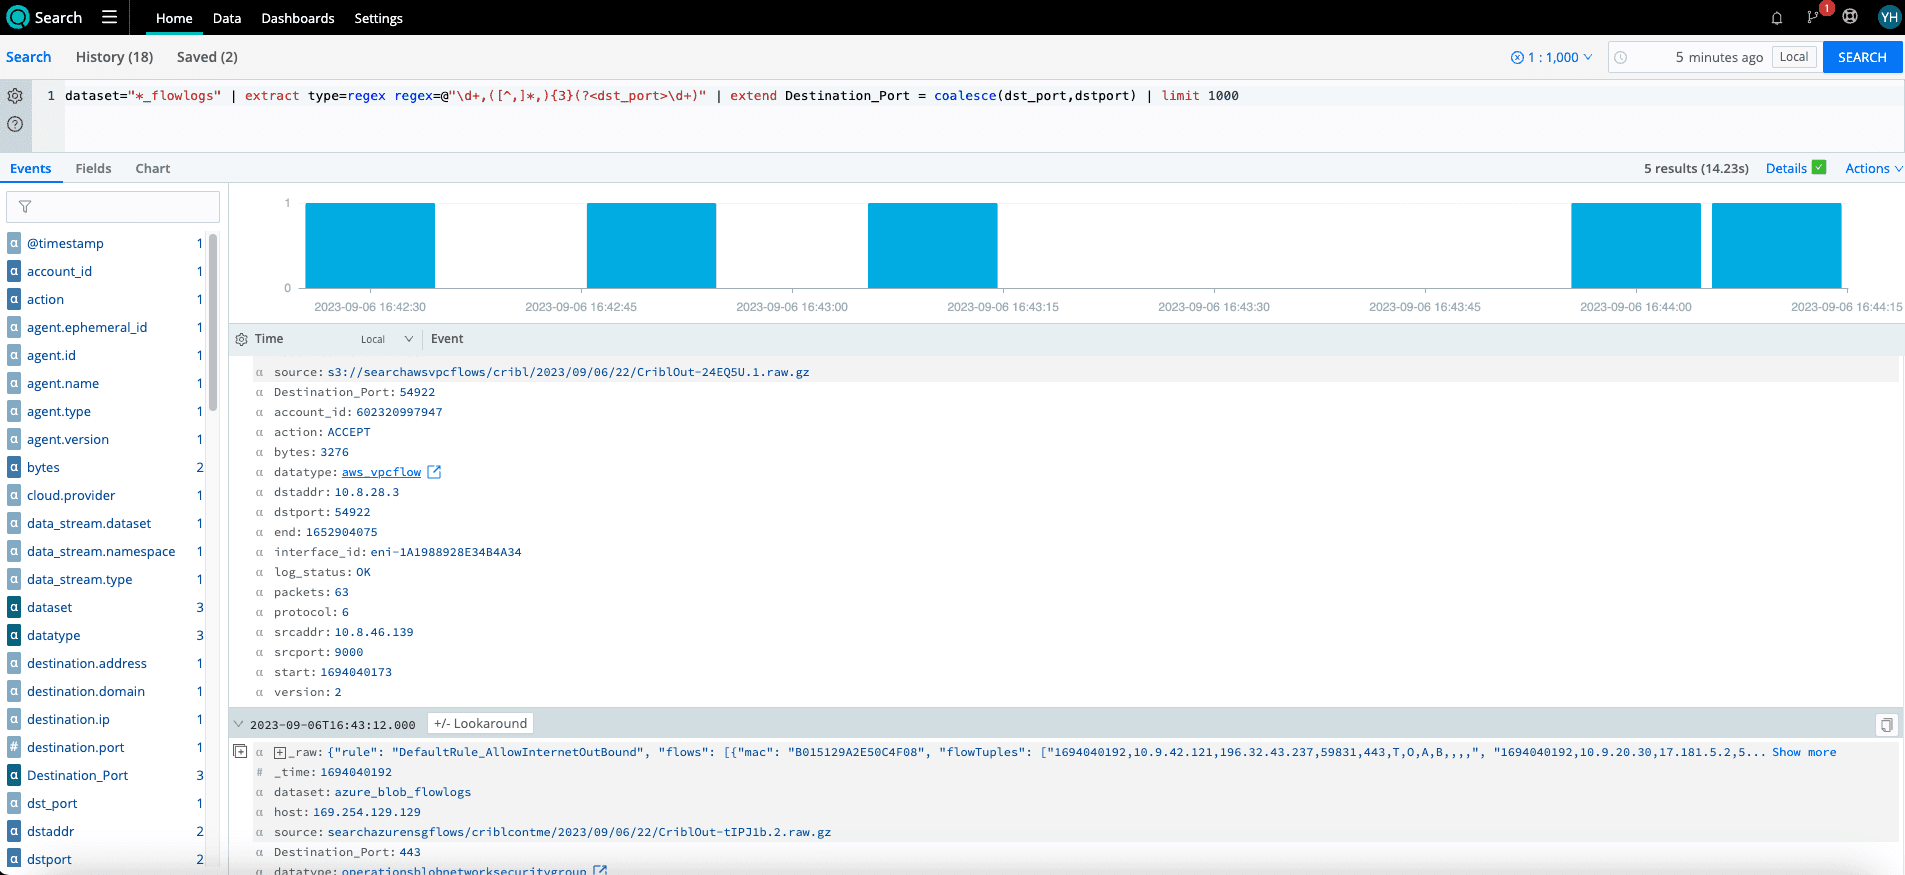Image resolution: width=1905 pixels, height=875 pixels.
Task: Expand the _raw field plus box
Action: click(x=280, y=753)
